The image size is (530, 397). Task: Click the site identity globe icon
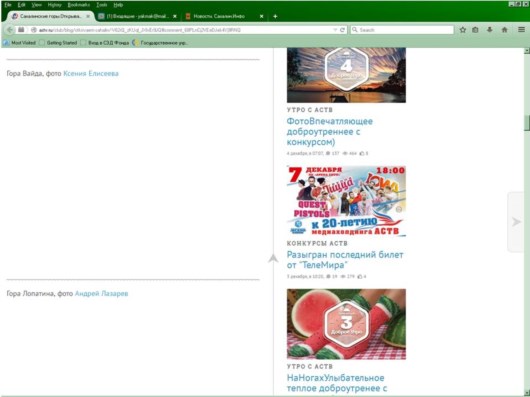33,30
